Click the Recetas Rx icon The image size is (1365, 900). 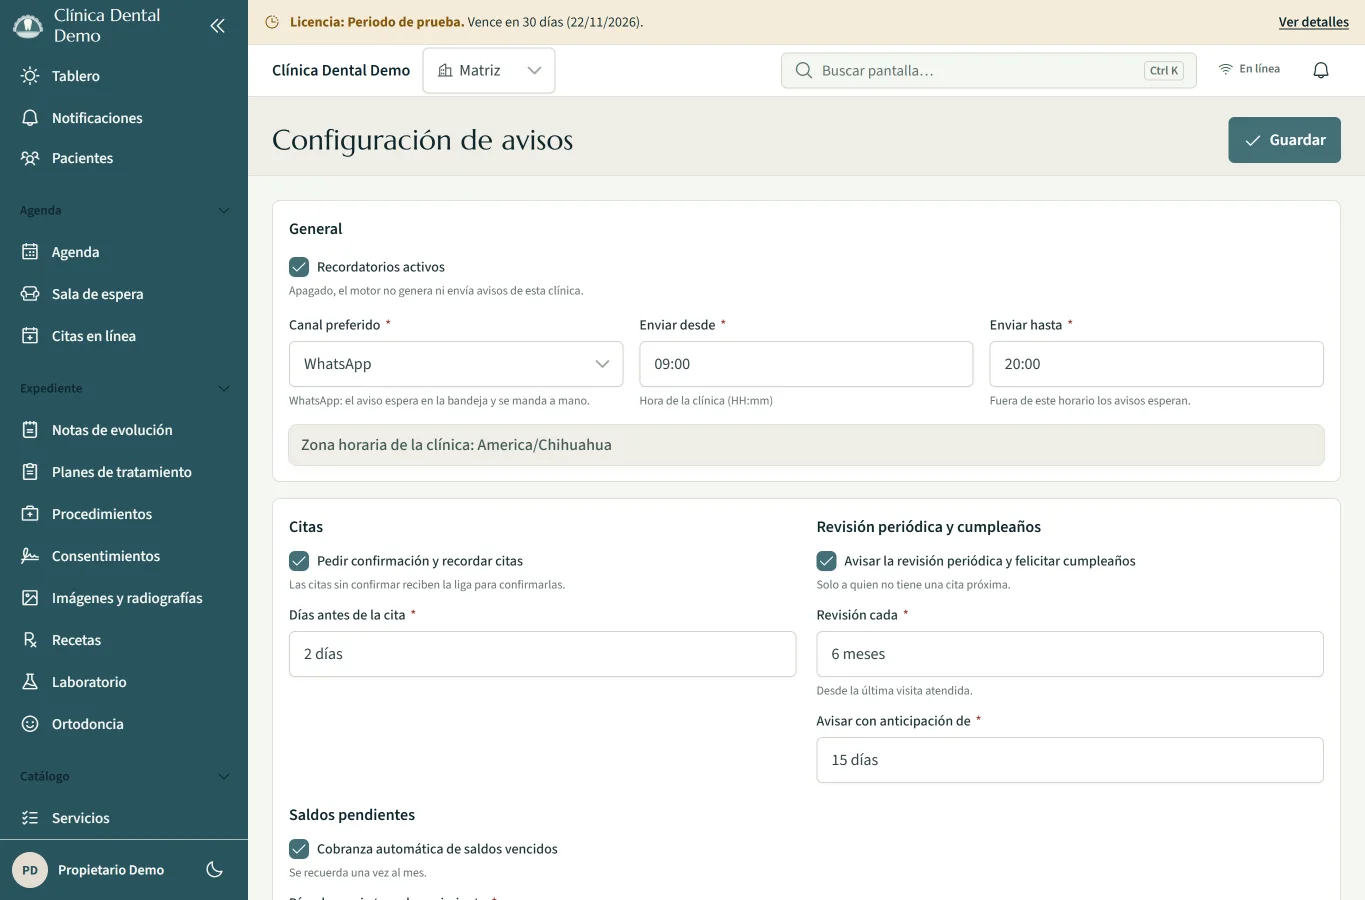[30, 640]
